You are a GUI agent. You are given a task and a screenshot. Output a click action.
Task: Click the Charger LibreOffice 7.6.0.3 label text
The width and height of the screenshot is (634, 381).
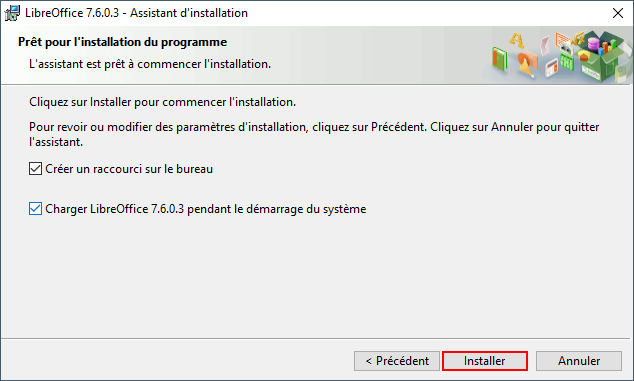114,209
